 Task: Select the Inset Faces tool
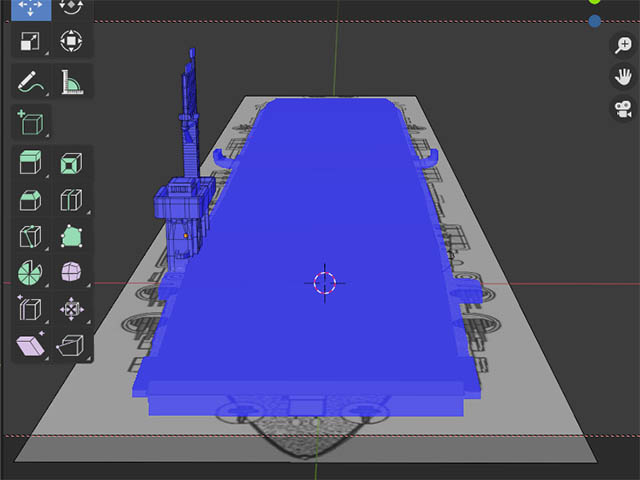[71, 163]
